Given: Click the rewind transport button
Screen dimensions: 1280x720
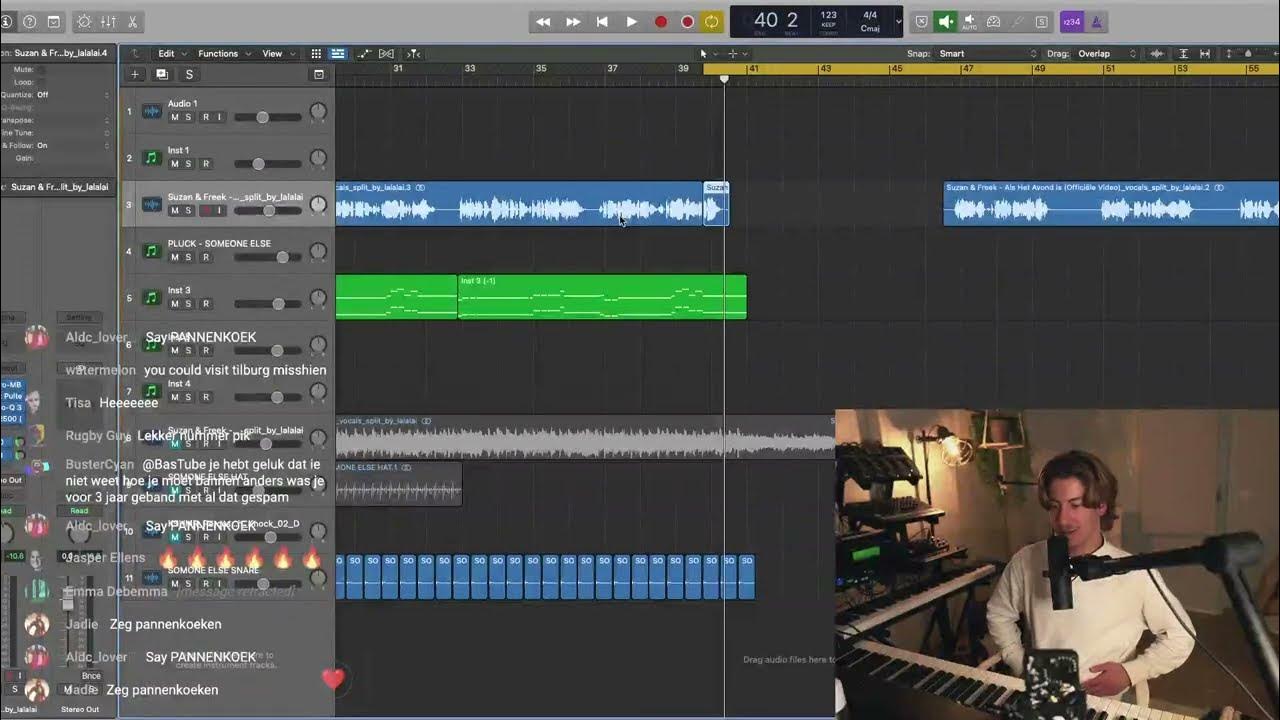Looking at the screenshot, I should (x=543, y=21).
